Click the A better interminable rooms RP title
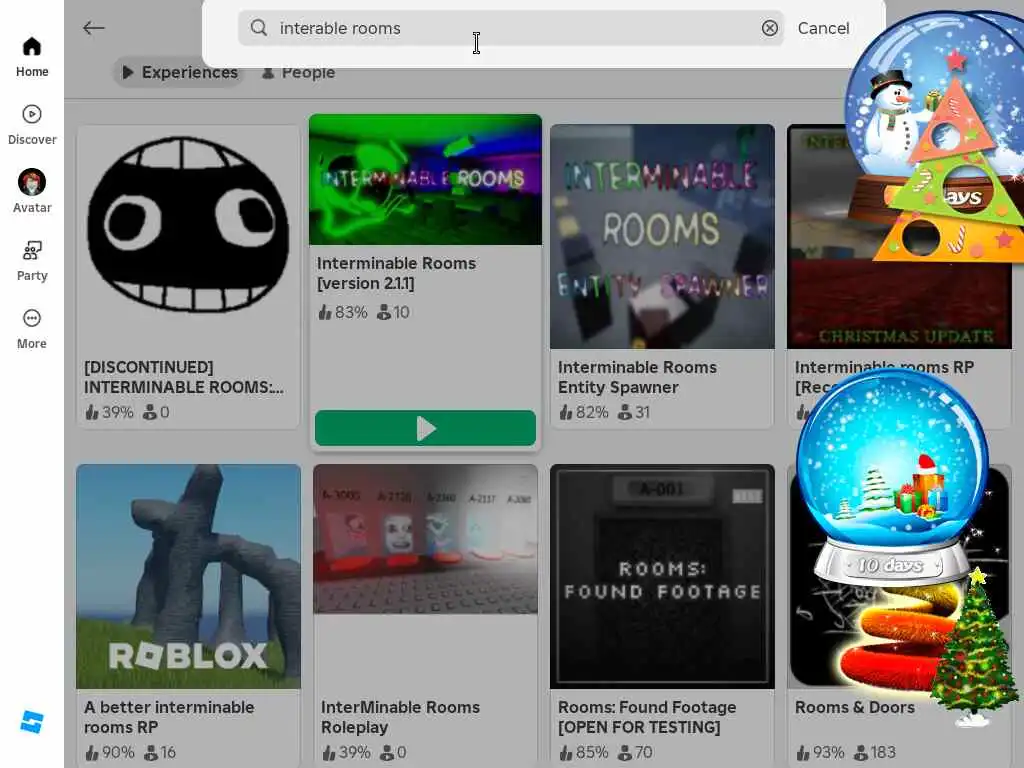 coord(169,717)
